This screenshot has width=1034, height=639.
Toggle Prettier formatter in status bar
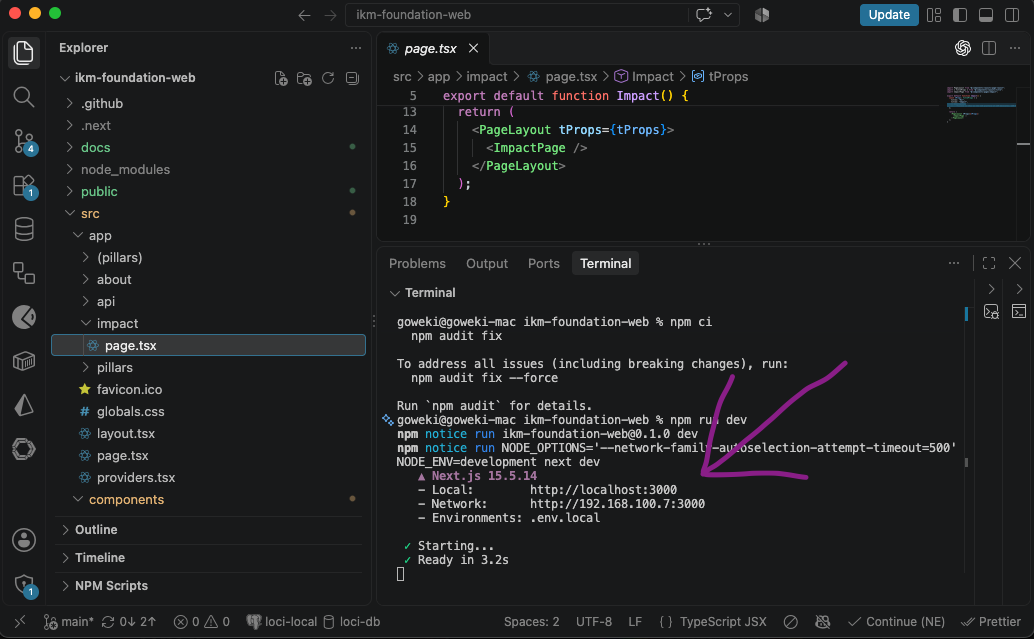tap(990, 622)
